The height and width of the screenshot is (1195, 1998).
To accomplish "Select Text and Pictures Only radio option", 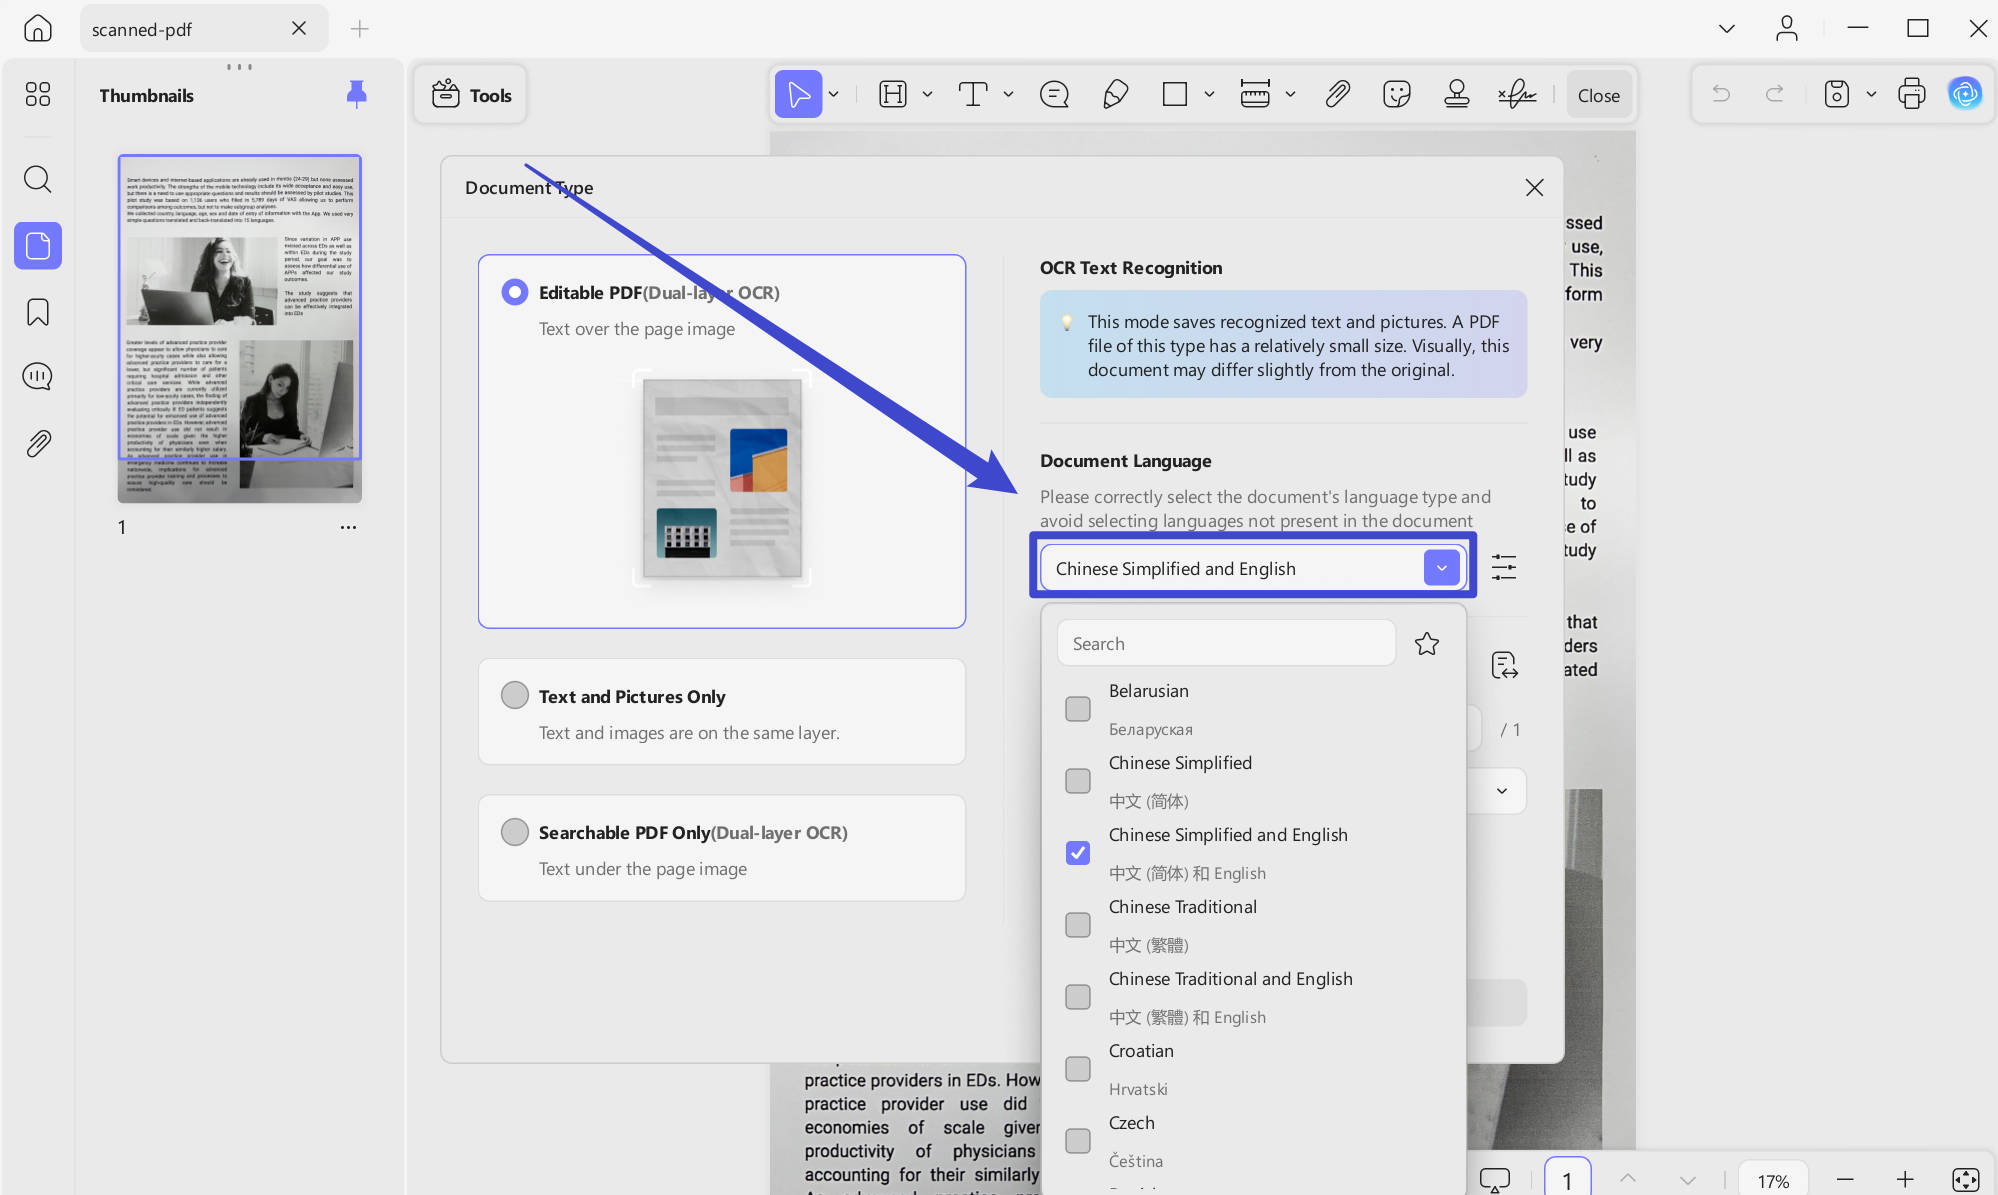I will tap(514, 695).
